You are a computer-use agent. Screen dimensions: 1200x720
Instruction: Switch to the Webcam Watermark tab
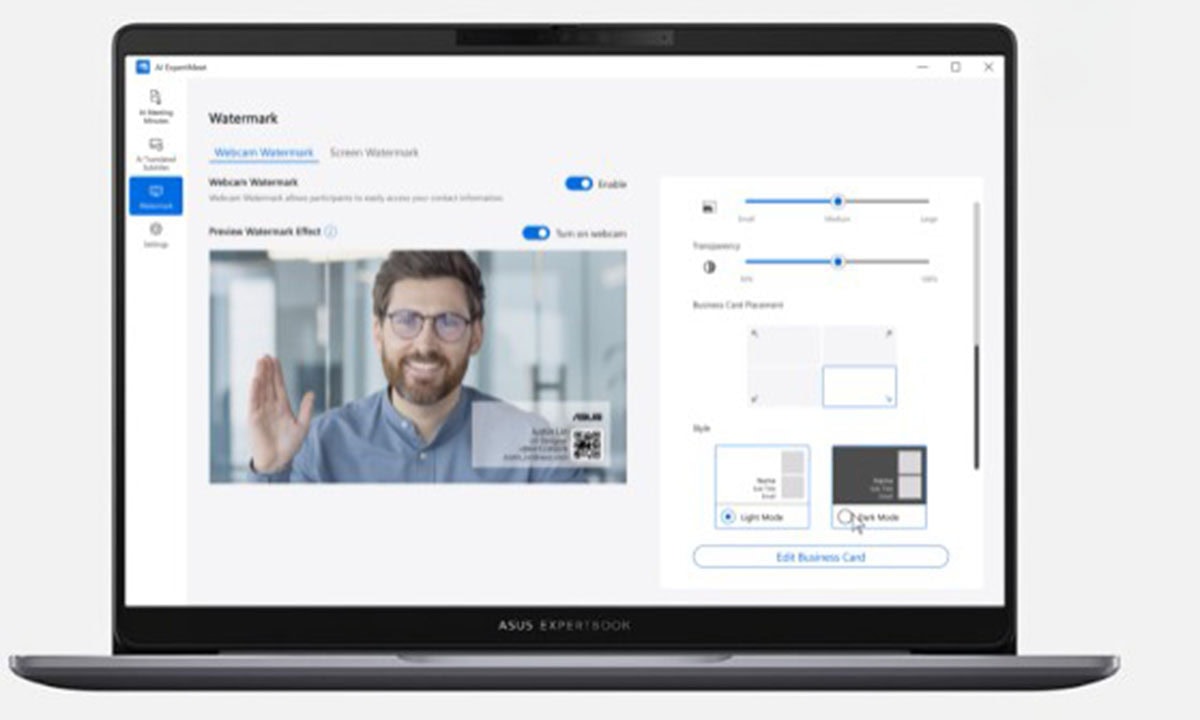pyautogui.click(x=264, y=153)
